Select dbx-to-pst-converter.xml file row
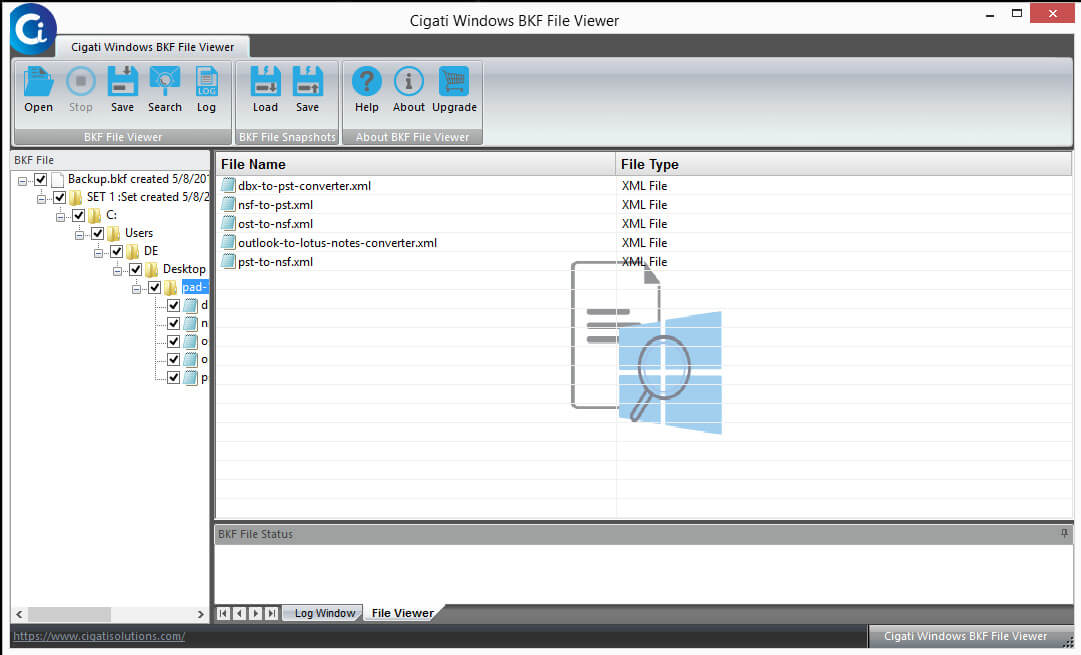 click(644, 185)
